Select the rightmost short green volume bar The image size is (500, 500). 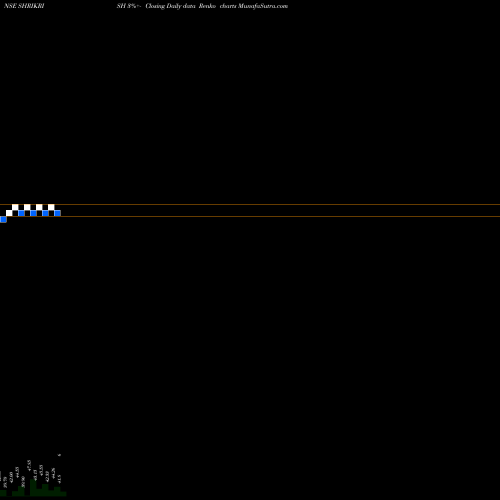[63, 494]
